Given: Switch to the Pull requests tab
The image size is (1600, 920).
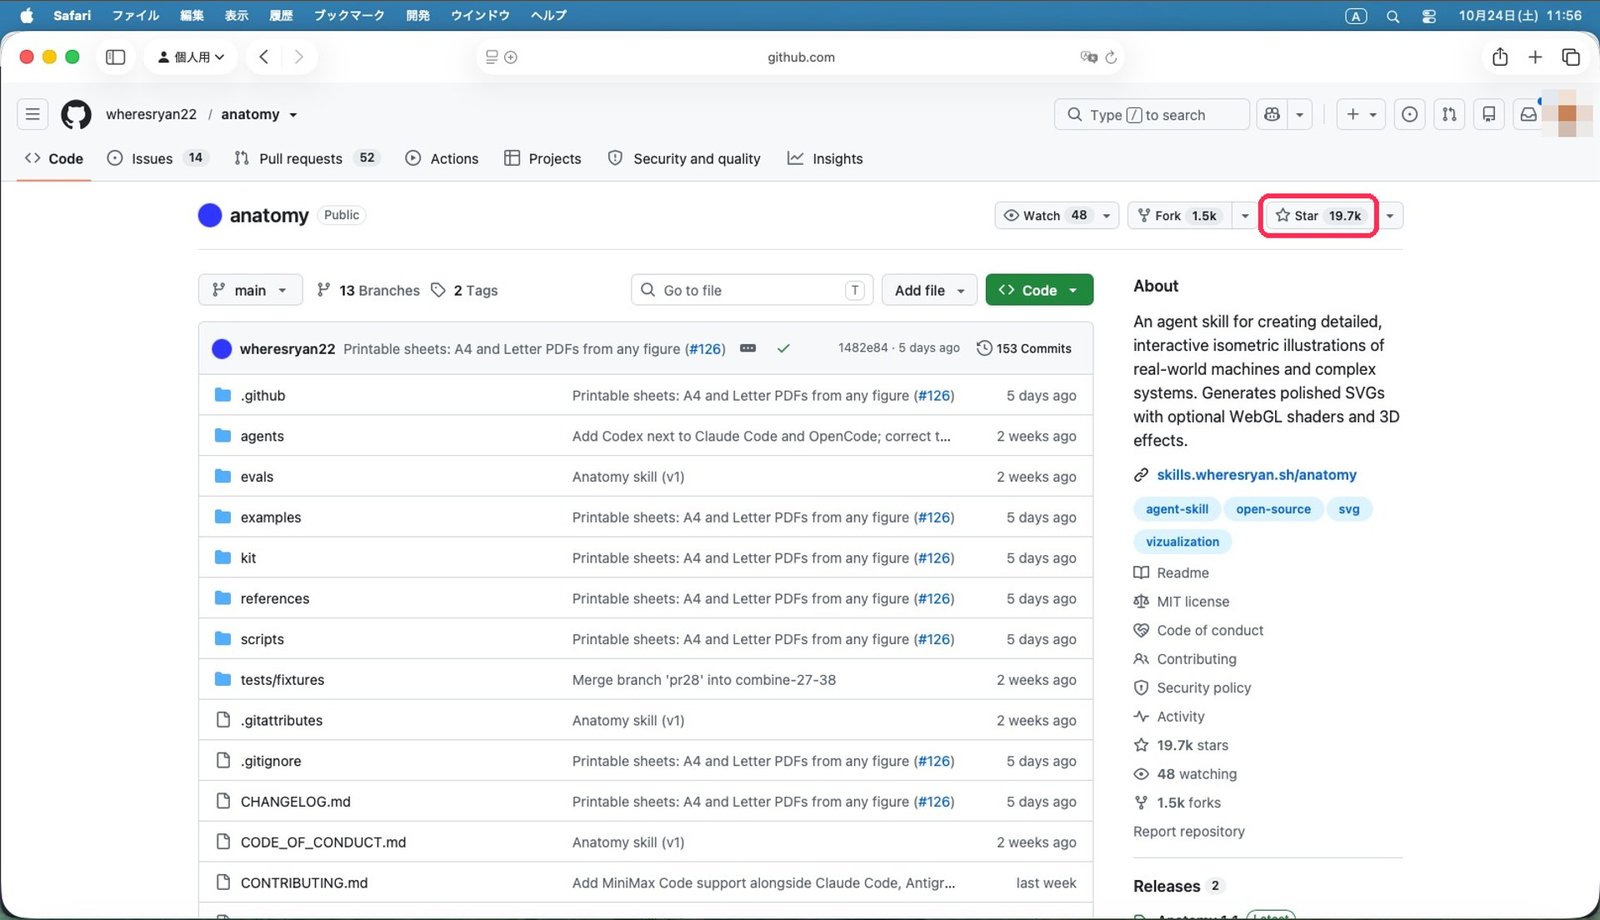Looking at the screenshot, I should 307,158.
